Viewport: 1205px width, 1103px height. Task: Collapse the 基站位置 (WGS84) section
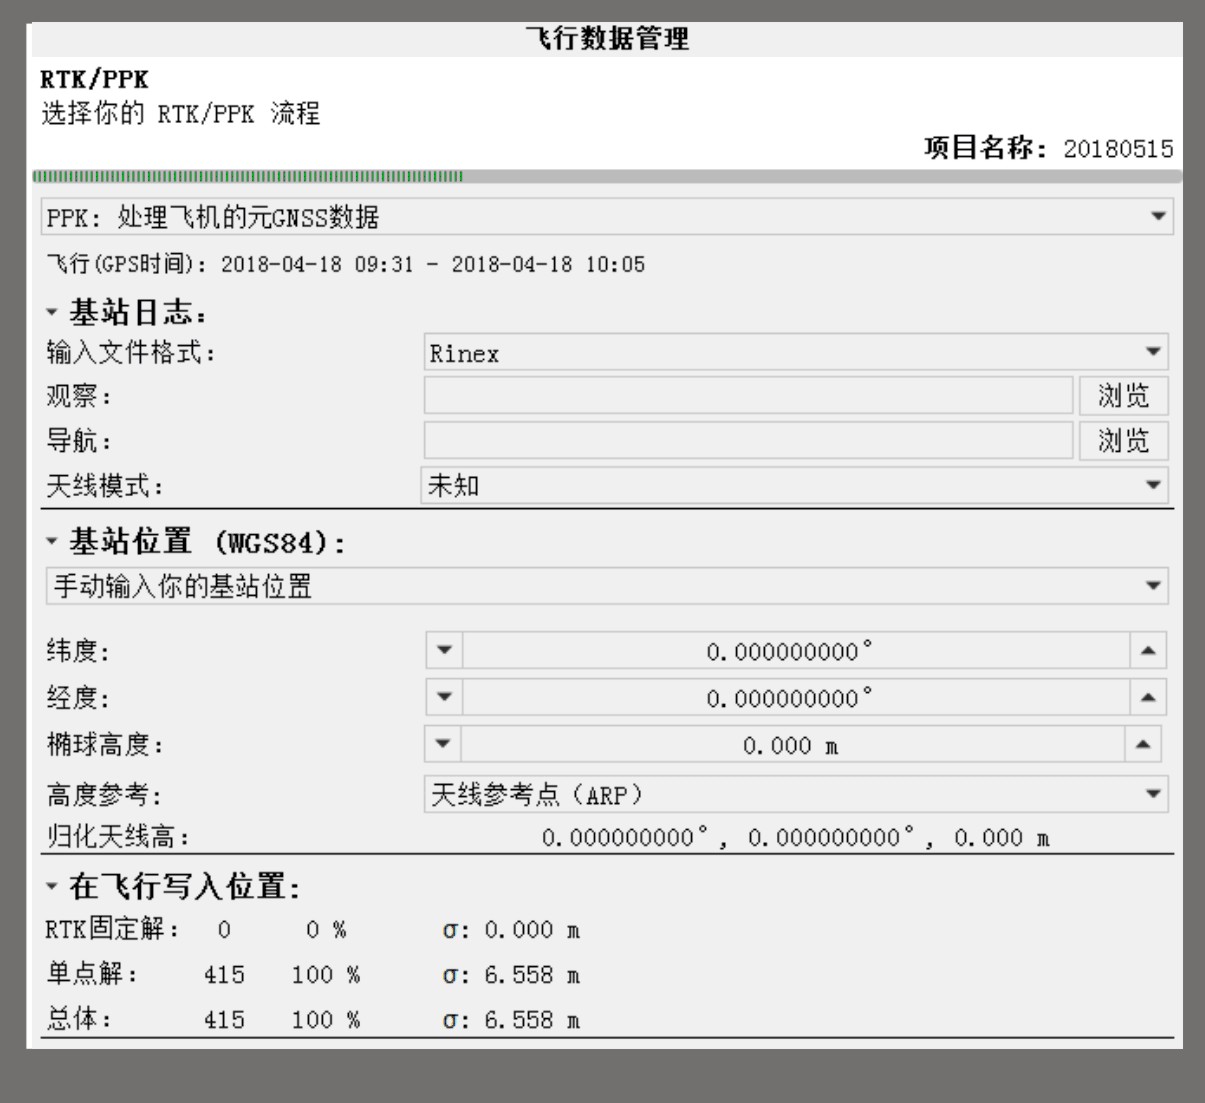point(52,542)
